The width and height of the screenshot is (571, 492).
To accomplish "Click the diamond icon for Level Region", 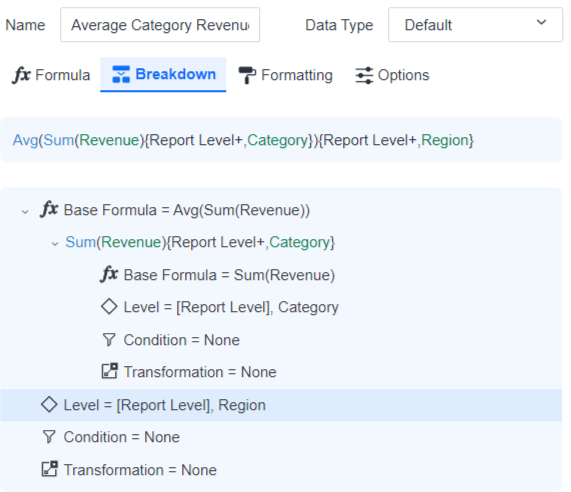I will coord(49,405).
